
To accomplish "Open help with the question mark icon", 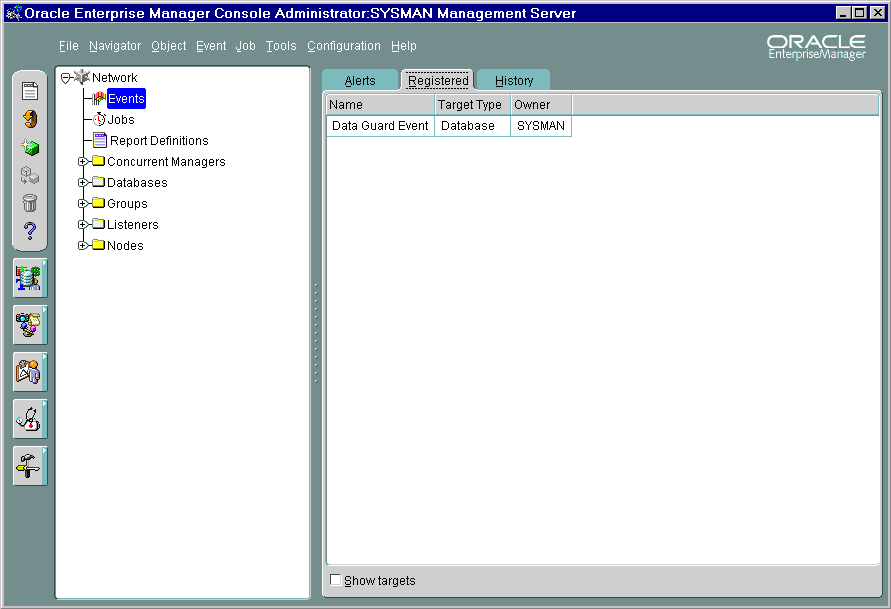I will [x=30, y=231].
